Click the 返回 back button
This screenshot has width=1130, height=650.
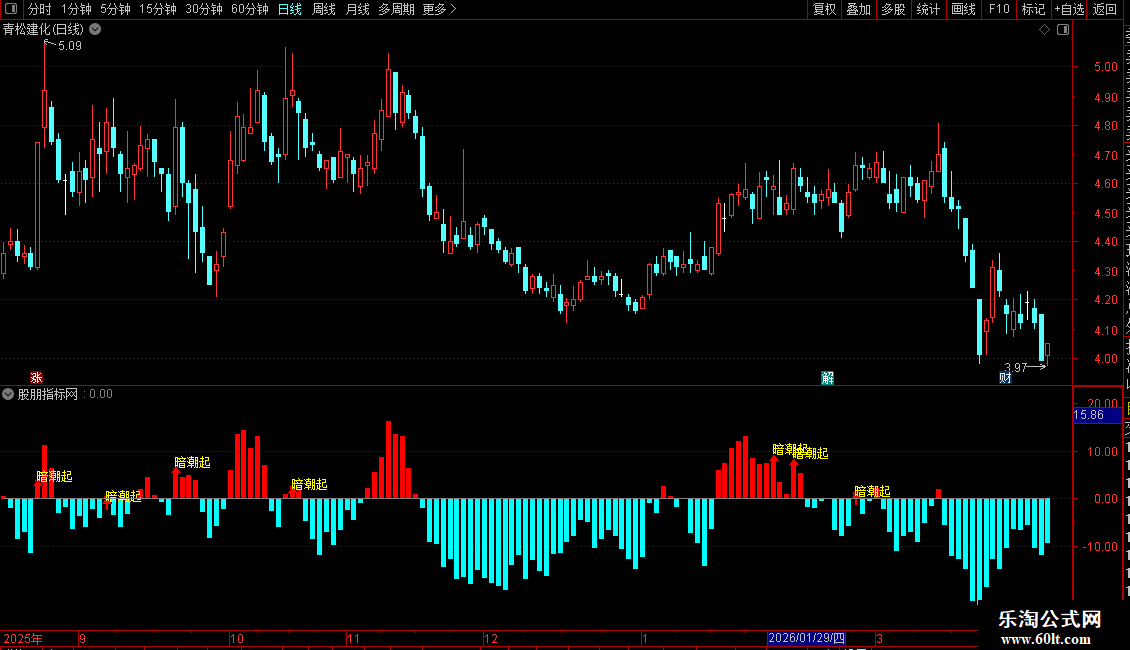pyautogui.click(x=1104, y=9)
